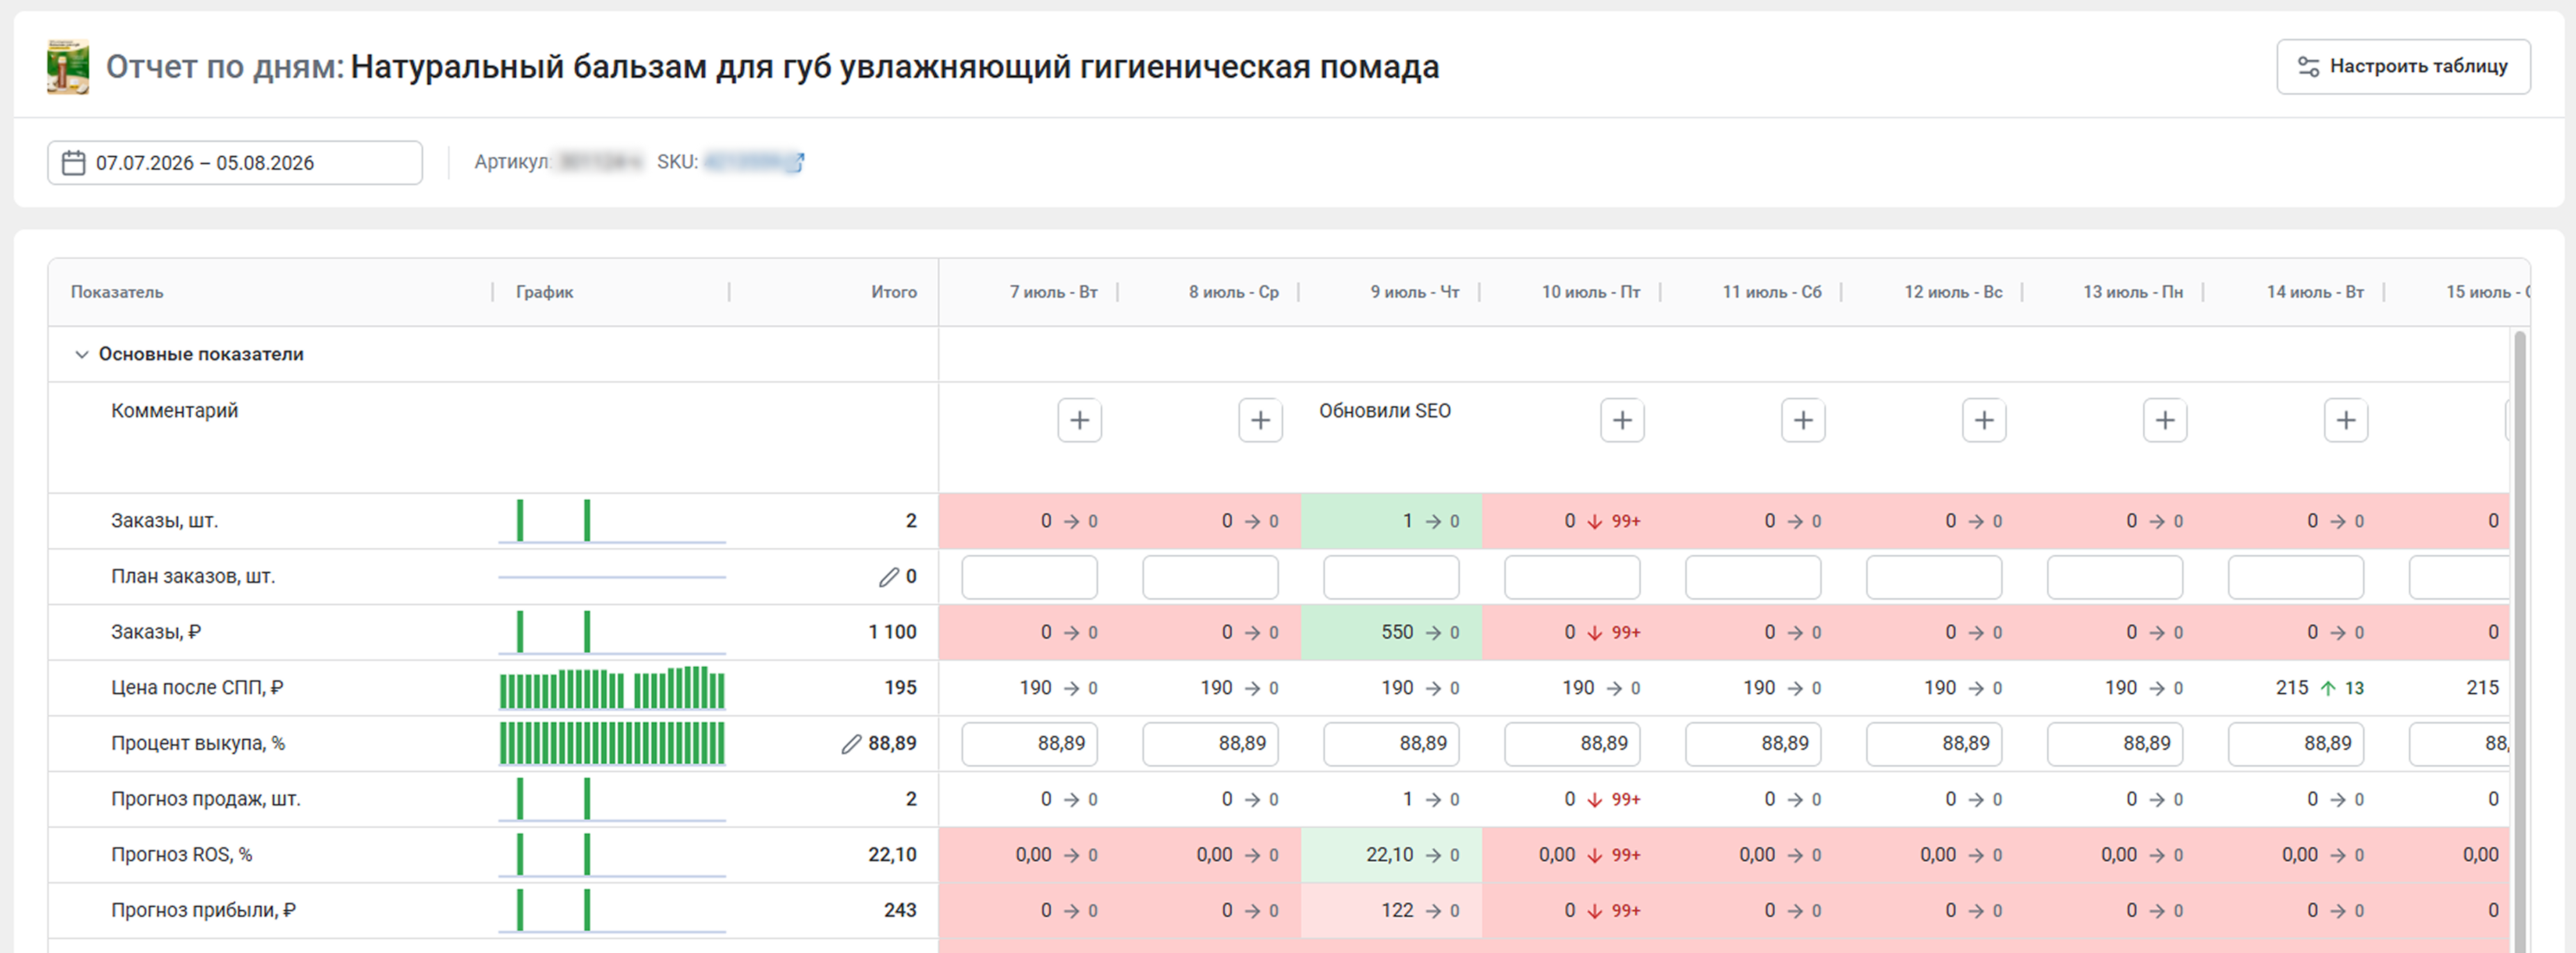The width and height of the screenshot is (2576, 953).
Task: Click the Комментарий row label
Action: 175,411
